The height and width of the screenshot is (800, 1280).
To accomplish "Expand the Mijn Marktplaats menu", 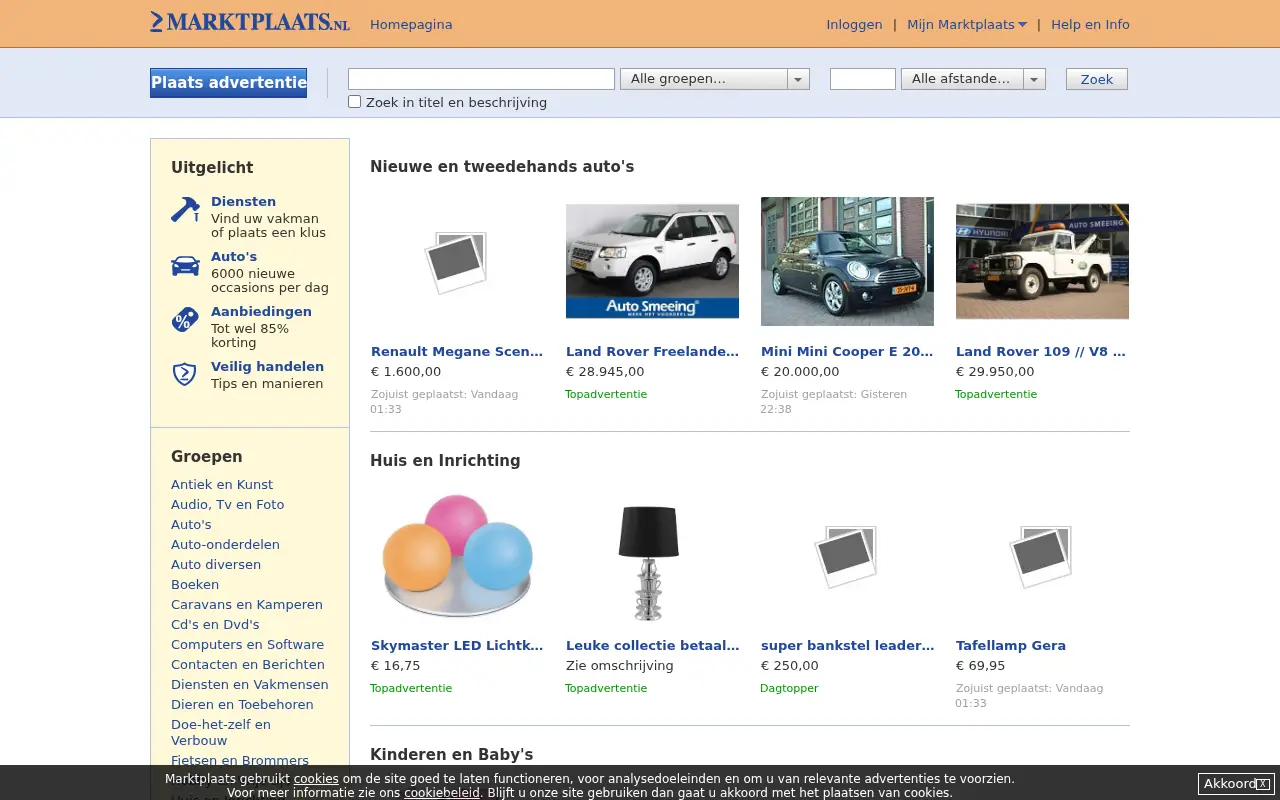I will (x=967, y=24).
